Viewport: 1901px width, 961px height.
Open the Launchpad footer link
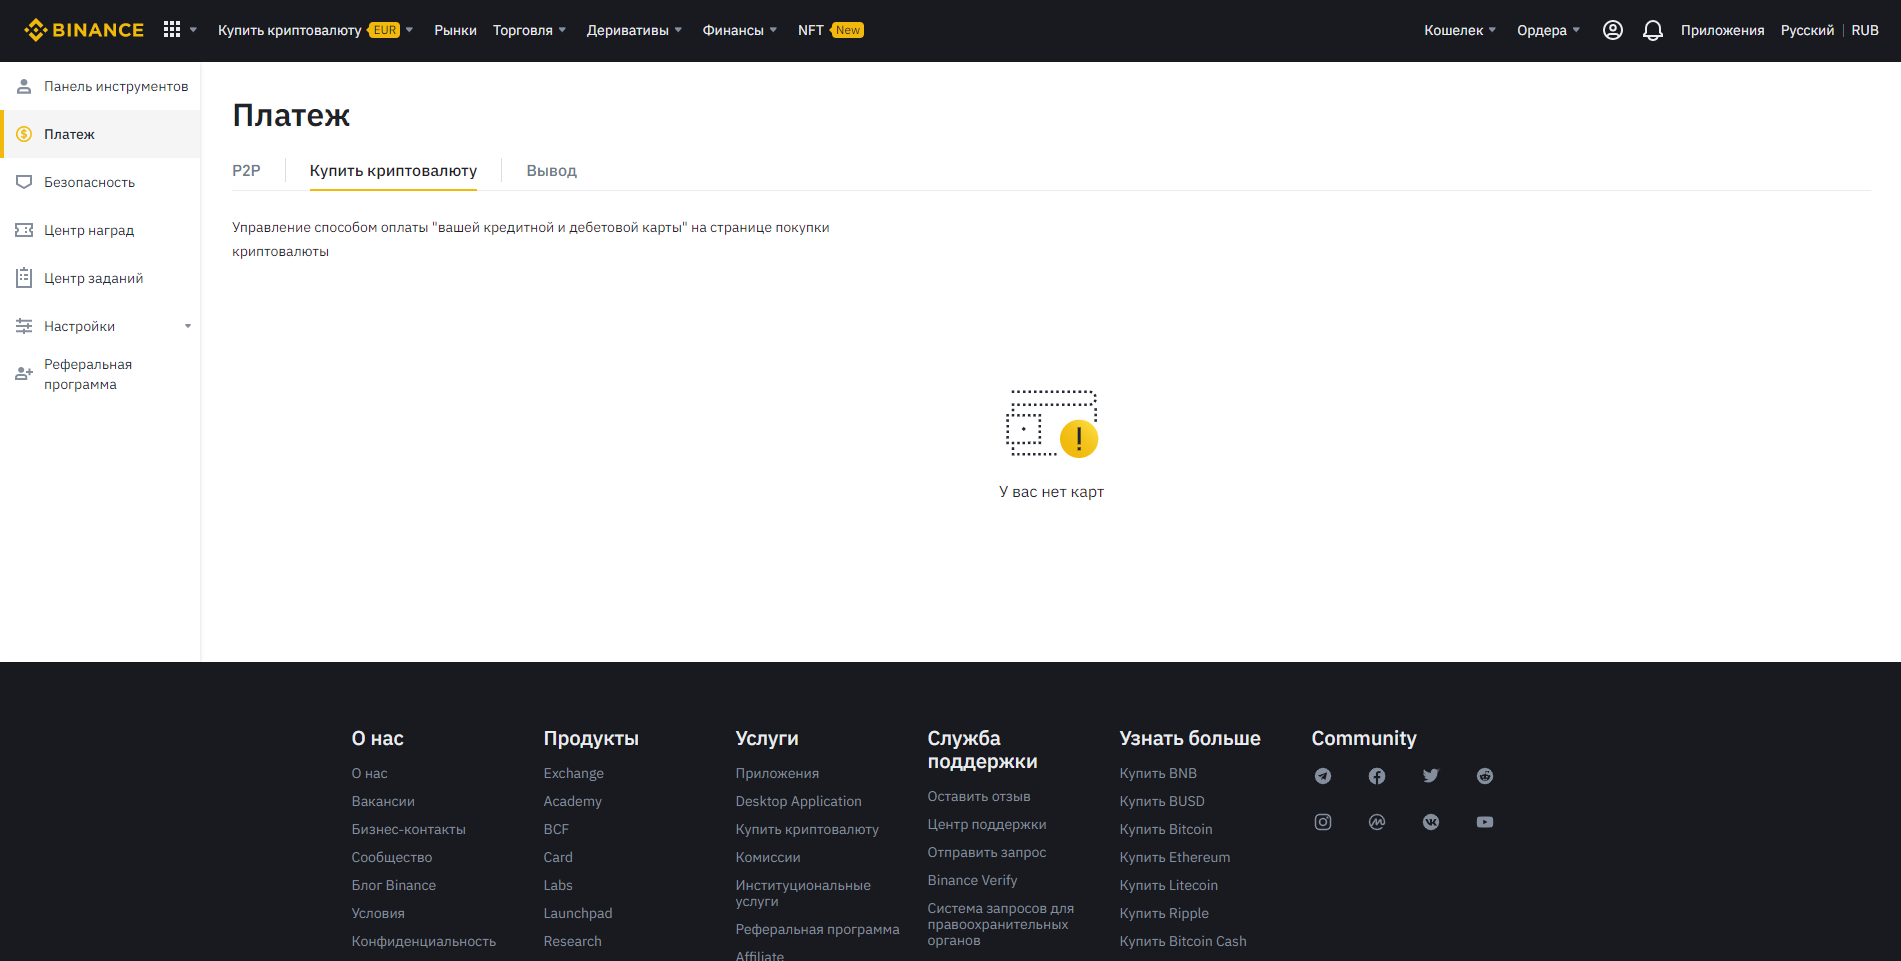pyautogui.click(x=577, y=913)
